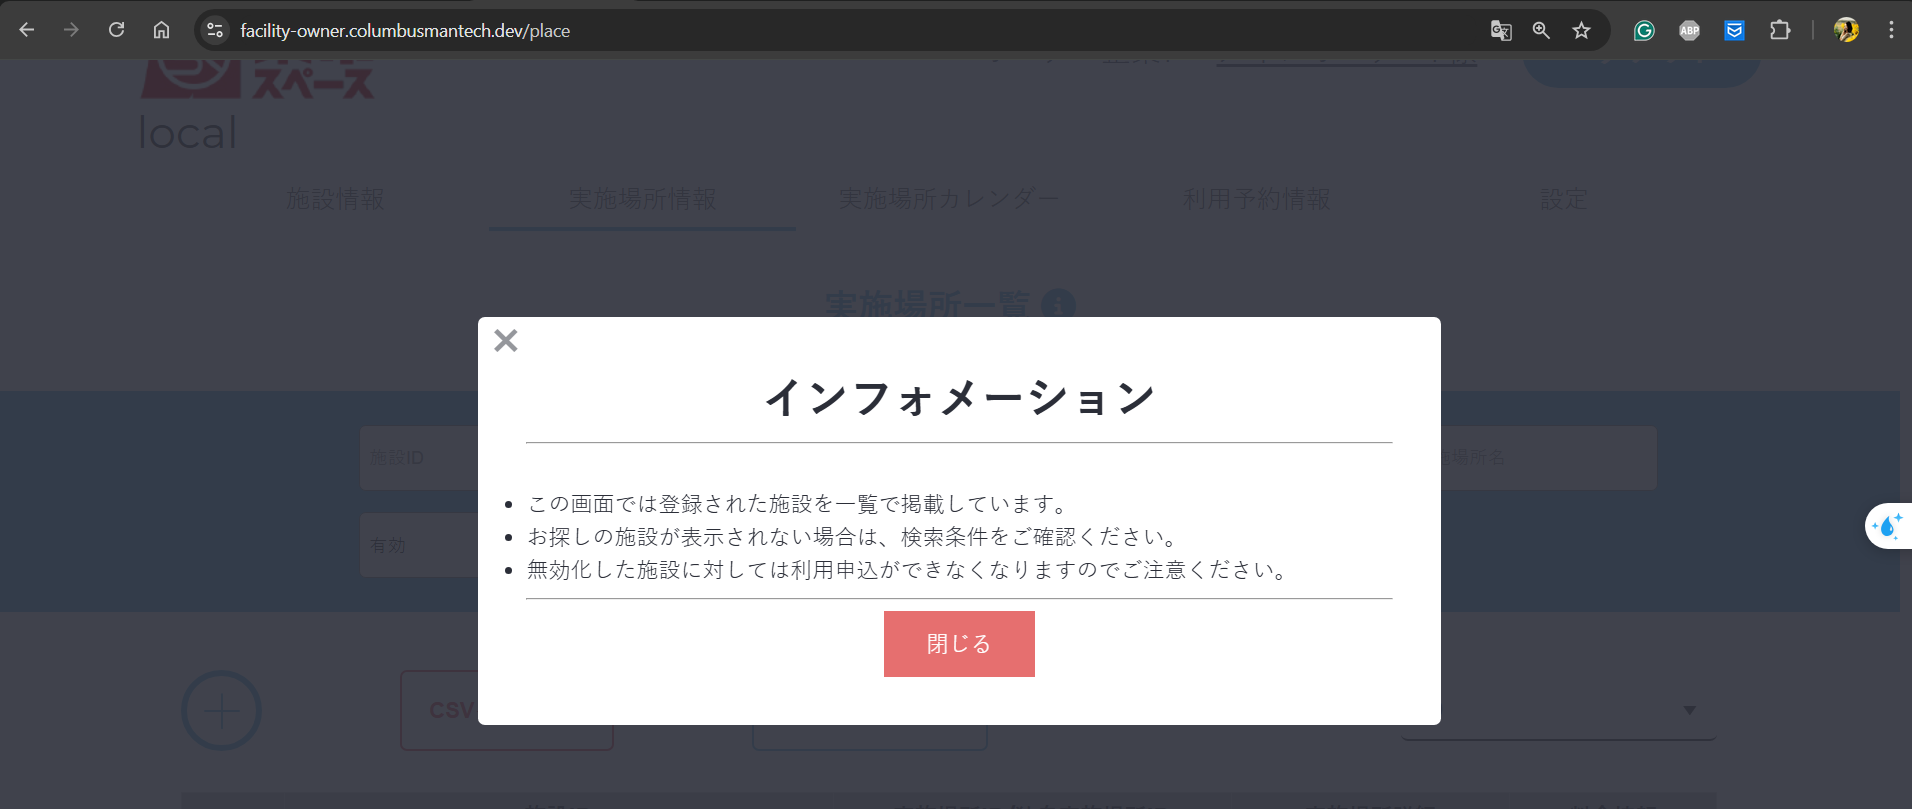Reload the current page
The image size is (1912, 809).
(x=117, y=30)
